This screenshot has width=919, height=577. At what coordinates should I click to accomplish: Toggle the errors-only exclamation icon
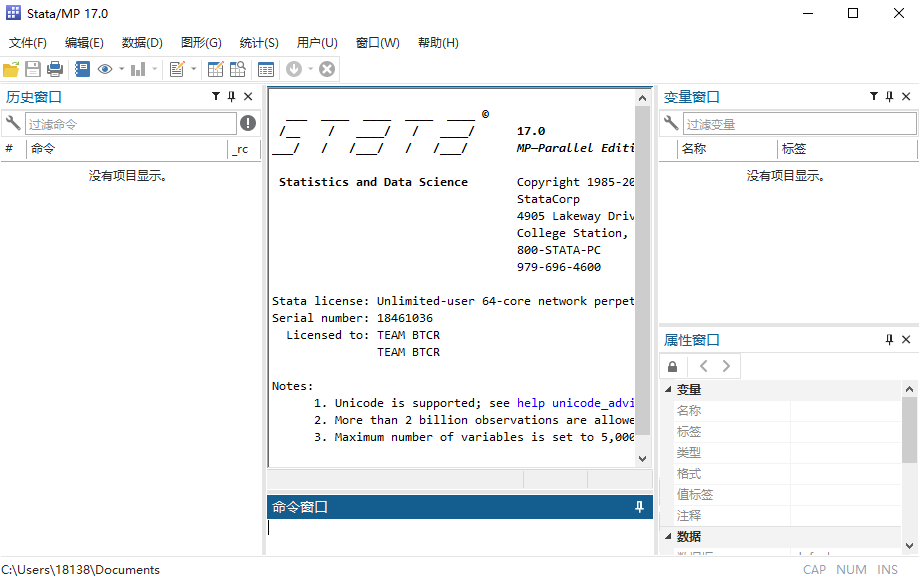click(248, 123)
